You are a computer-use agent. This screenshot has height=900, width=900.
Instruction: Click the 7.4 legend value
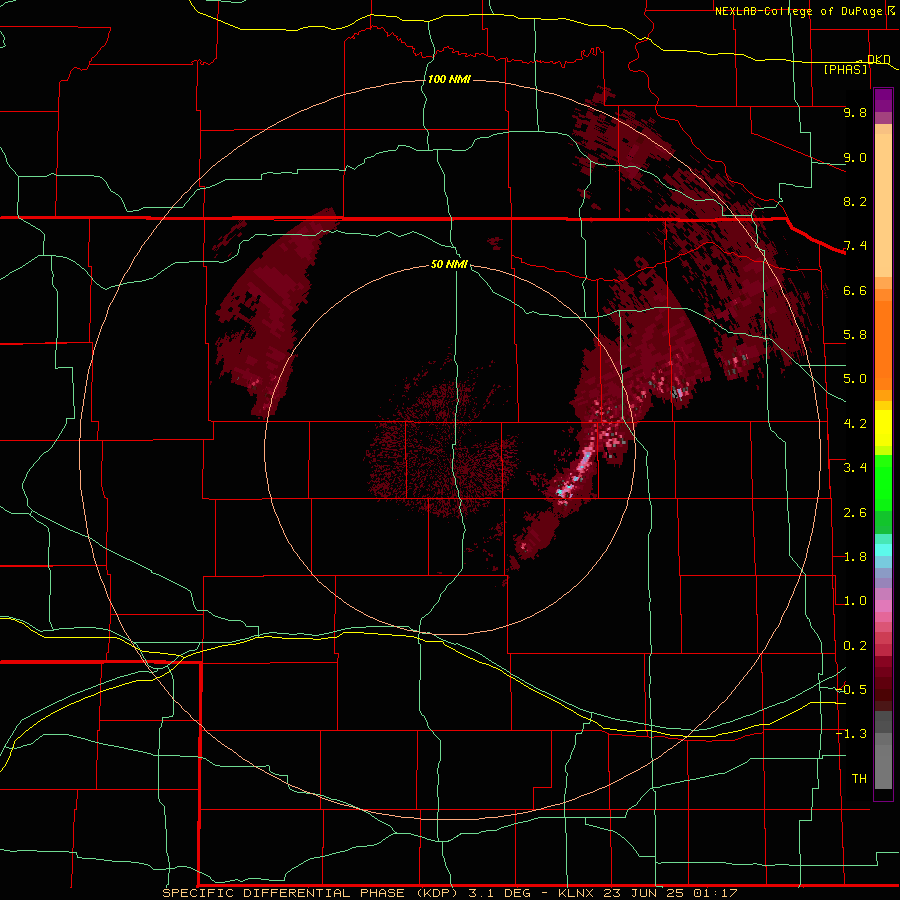[x=855, y=246]
